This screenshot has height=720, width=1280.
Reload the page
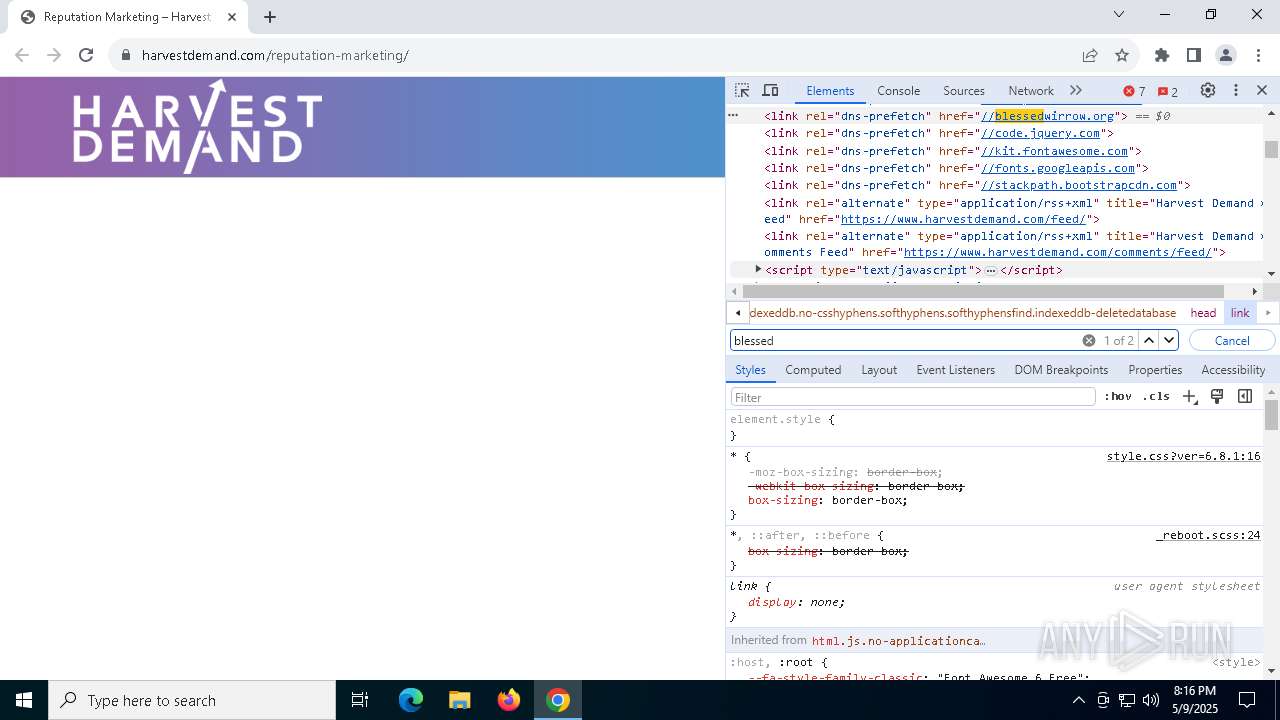pos(86,55)
